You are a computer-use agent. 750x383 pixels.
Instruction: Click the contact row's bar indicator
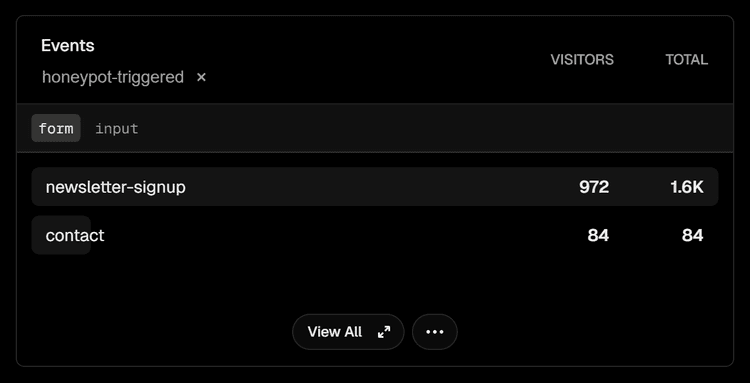61,235
